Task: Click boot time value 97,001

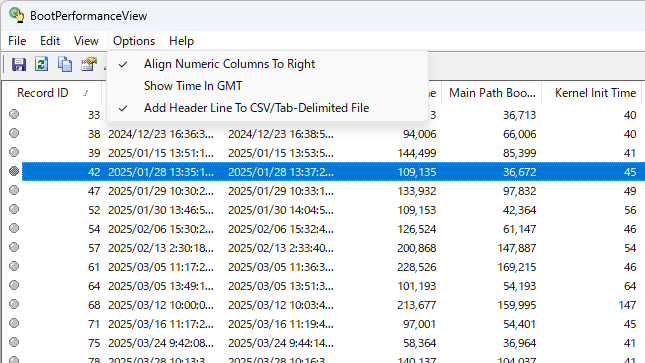Action: point(419,324)
